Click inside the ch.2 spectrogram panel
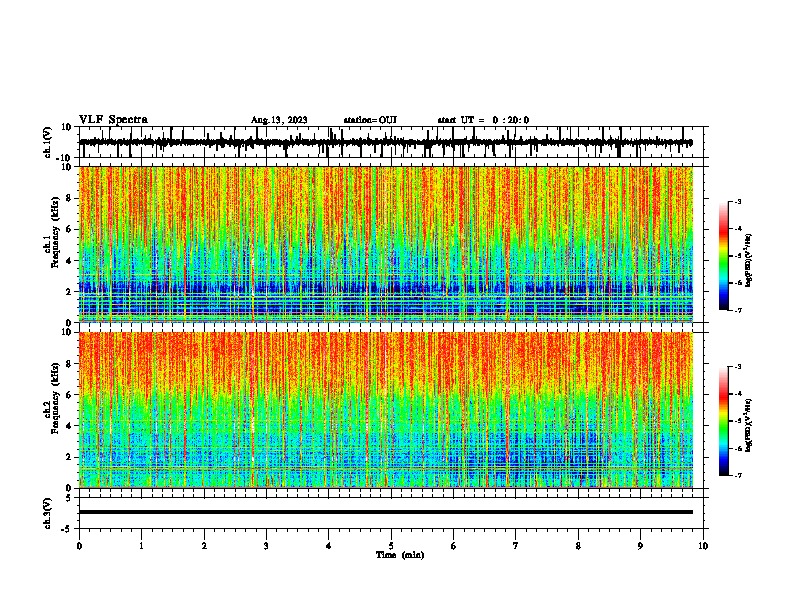 (x=386, y=410)
